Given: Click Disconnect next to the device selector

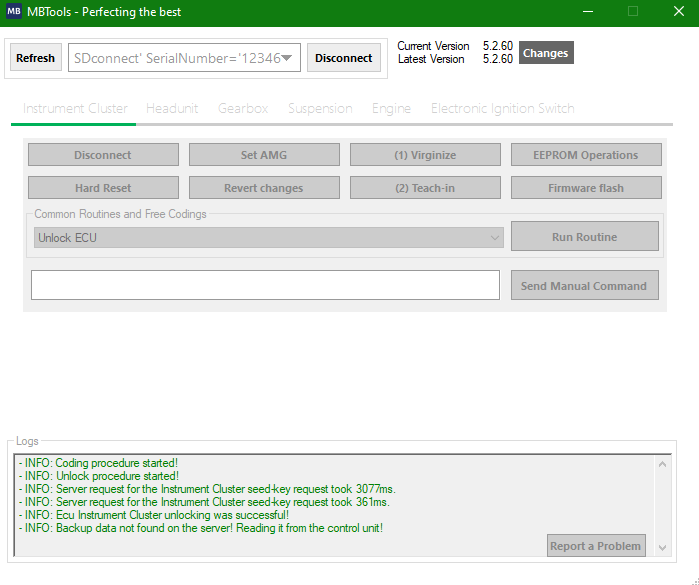Looking at the screenshot, I should pyautogui.click(x=343, y=58).
